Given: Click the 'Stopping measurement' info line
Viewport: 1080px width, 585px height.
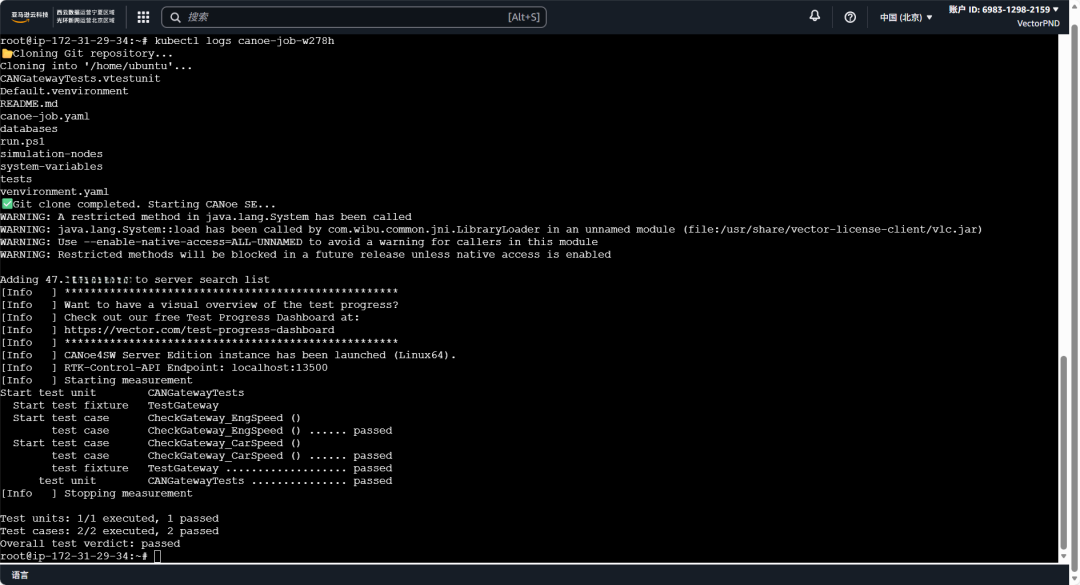Looking at the screenshot, I should [96, 494].
